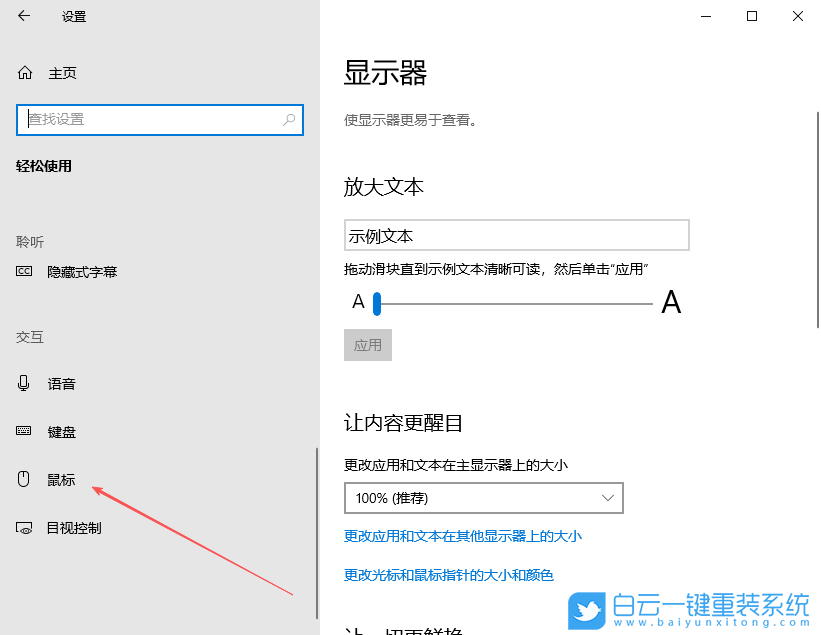Open the 主页 (Home) page

click(45, 72)
